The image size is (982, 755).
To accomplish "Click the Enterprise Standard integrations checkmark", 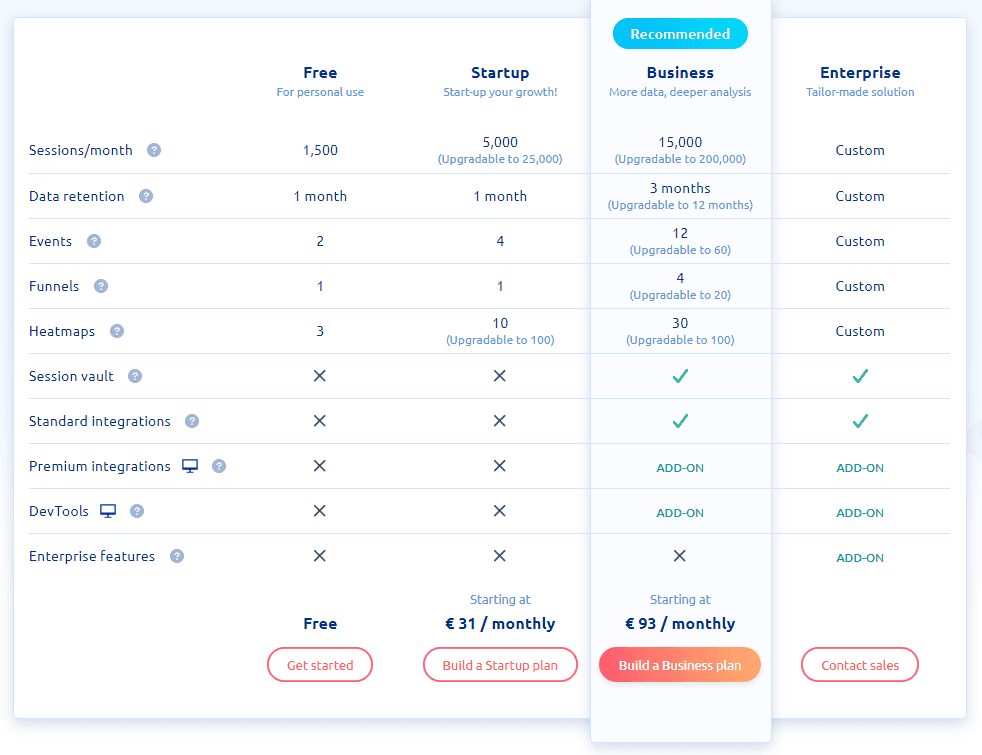I will point(860,421).
